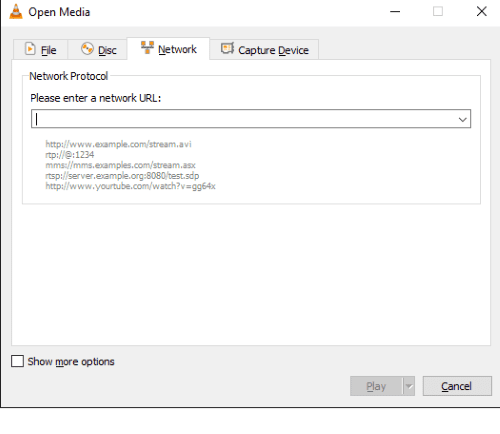Click example text http://www.example.com/stream.avi

[118, 144]
